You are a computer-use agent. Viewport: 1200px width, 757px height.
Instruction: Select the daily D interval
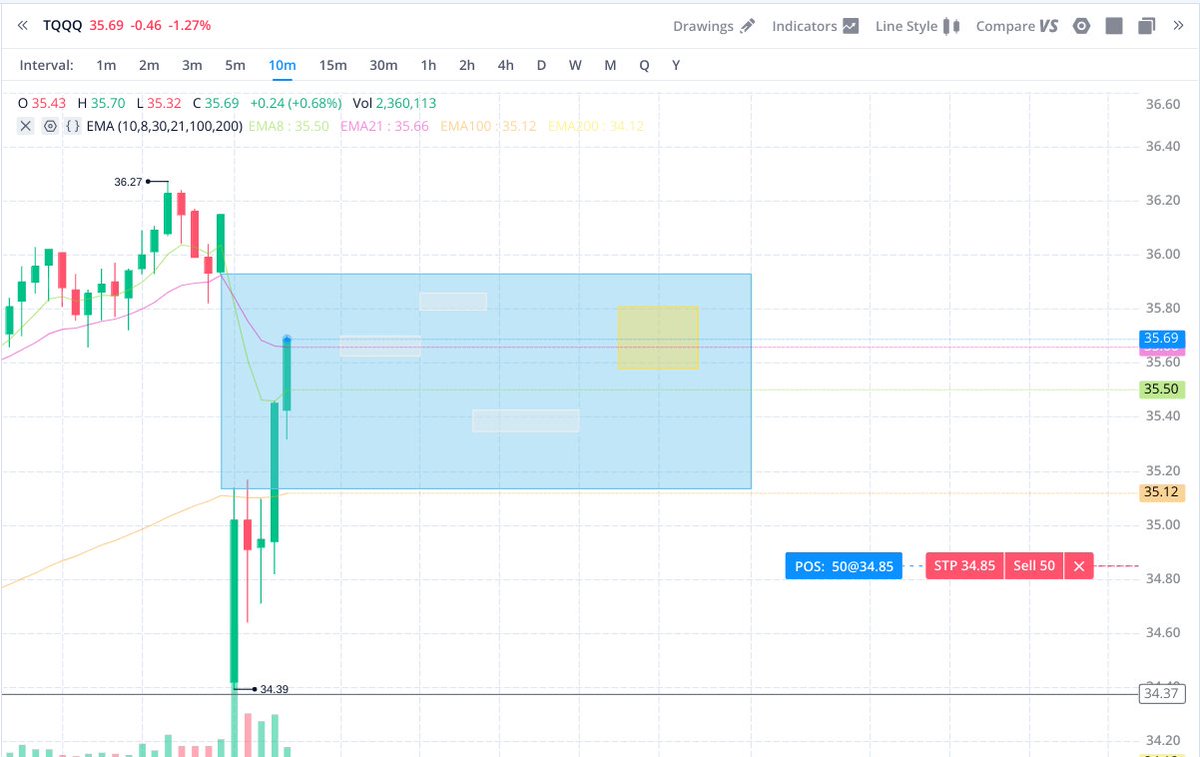click(541, 65)
